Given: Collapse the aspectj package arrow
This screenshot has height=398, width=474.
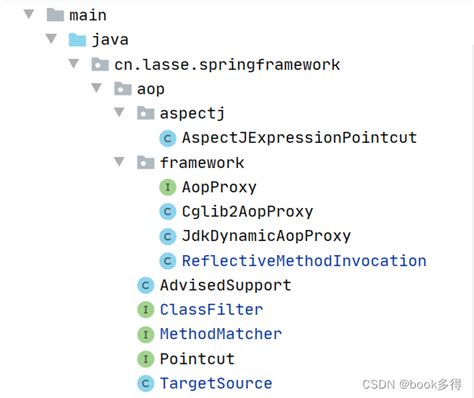Looking at the screenshot, I should 119,112.
